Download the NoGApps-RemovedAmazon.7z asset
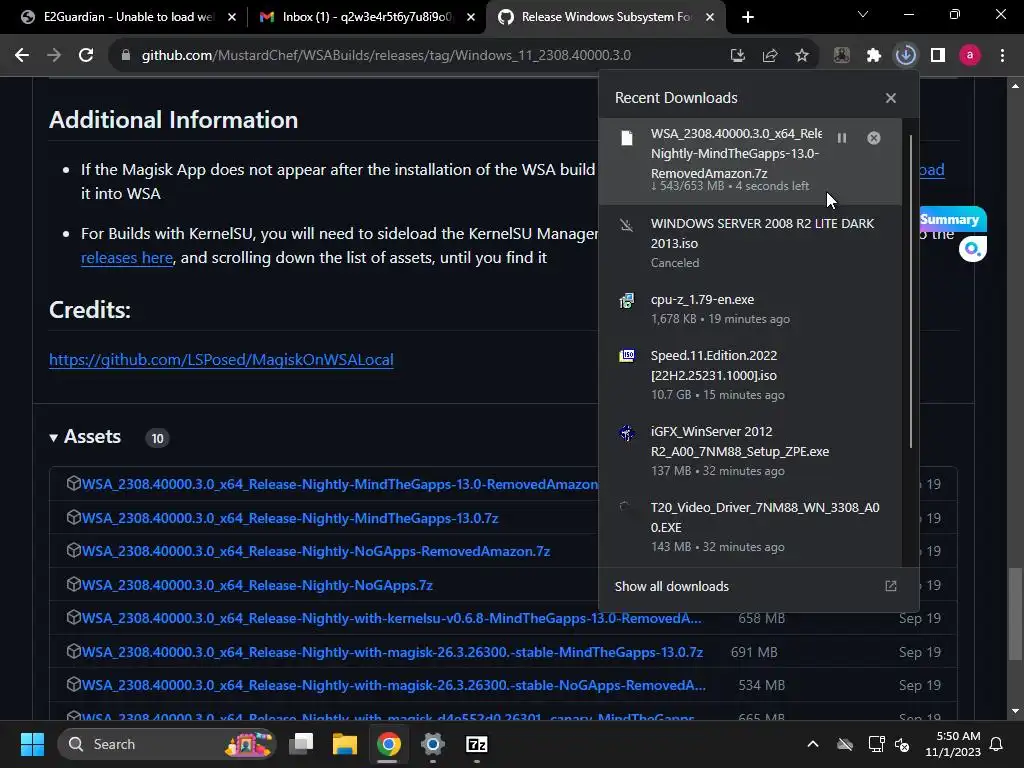This screenshot has width=1024, height=768. coord(316,551)
